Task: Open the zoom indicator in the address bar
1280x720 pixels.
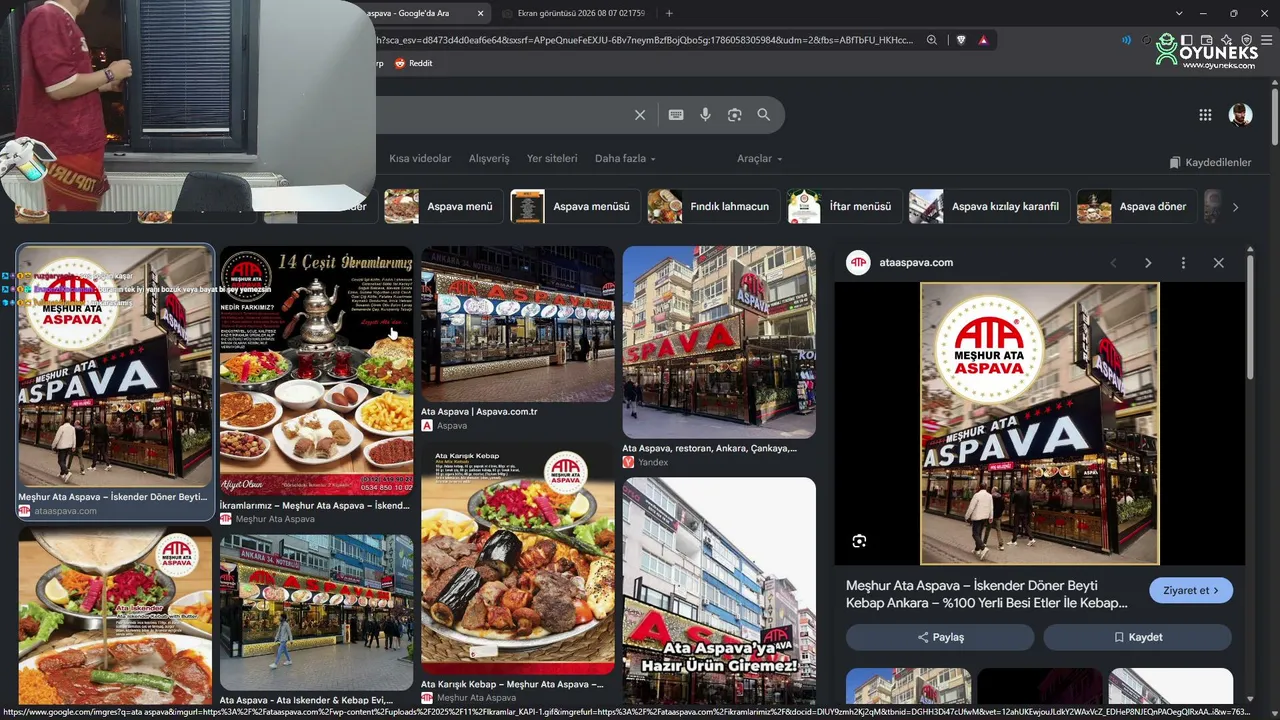Action: [932, 40]
